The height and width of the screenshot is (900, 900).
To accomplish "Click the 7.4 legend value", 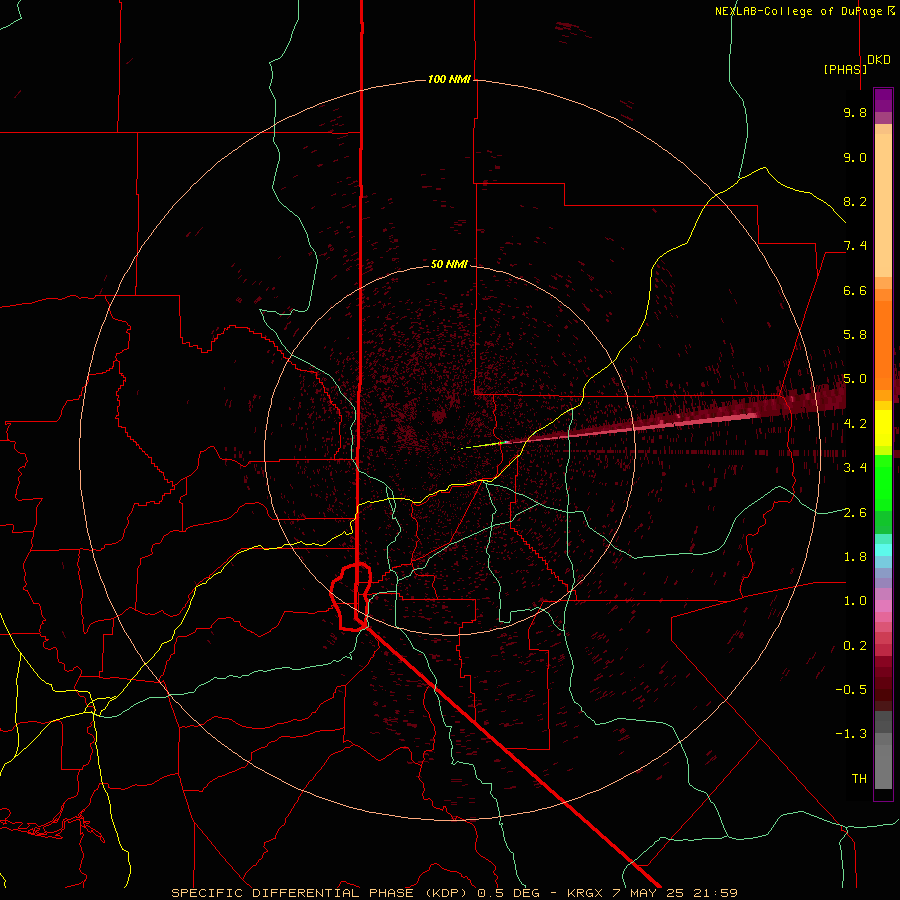I will 855,246.
